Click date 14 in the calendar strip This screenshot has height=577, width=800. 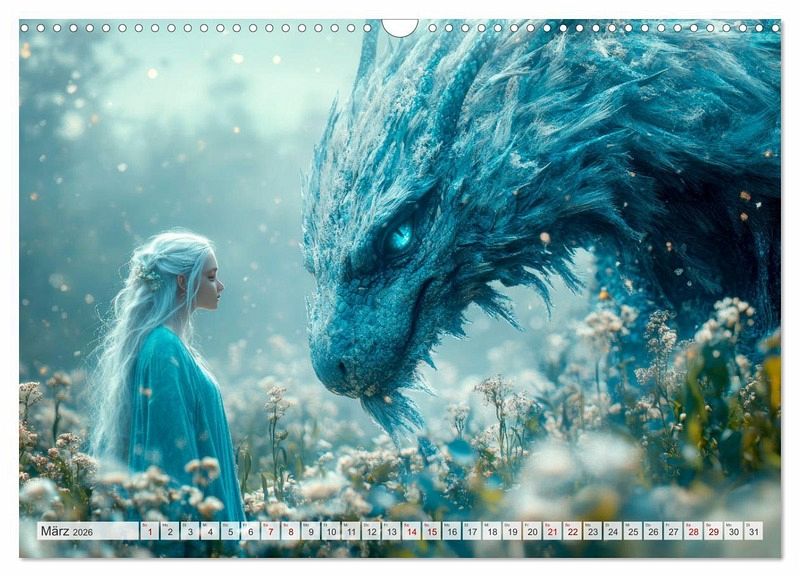(x=411, y=531)
